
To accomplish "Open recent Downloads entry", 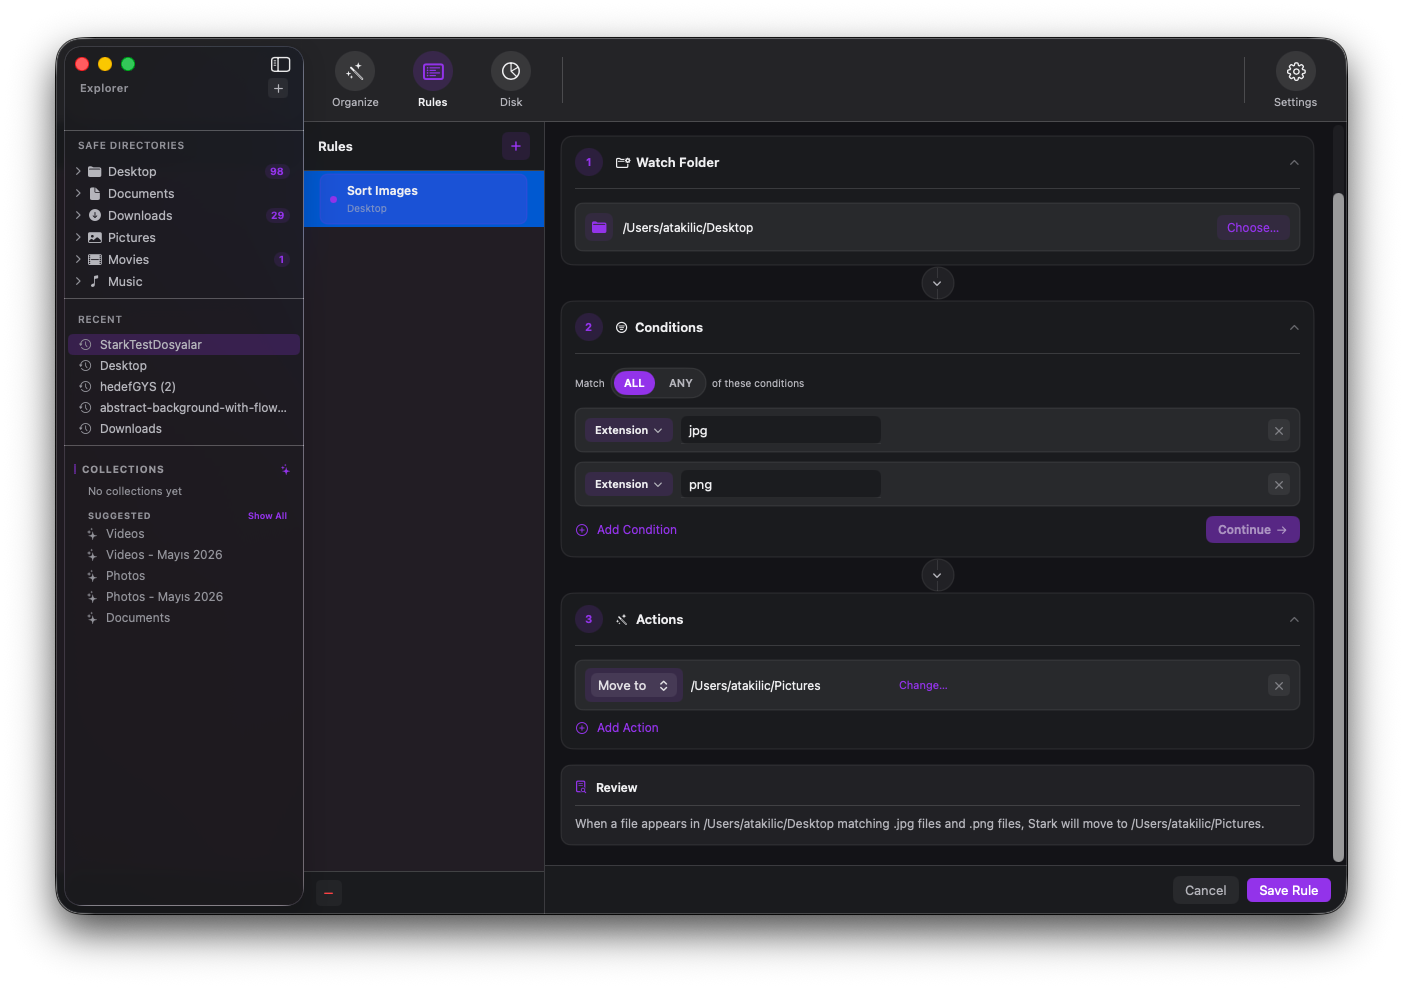I will [184, 429].
